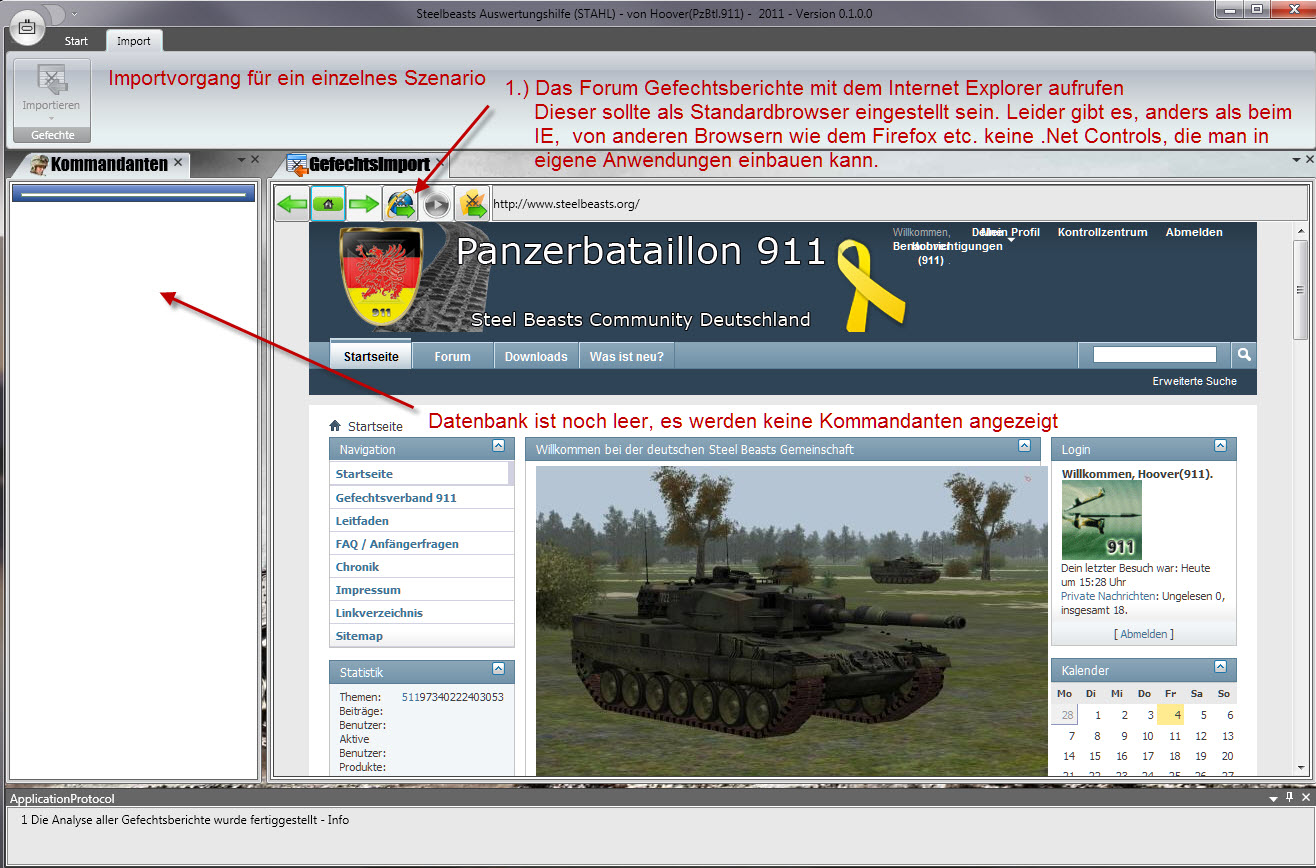Click the yellow folder import icon
The image size is (1316, 868).
click(471, 204)
